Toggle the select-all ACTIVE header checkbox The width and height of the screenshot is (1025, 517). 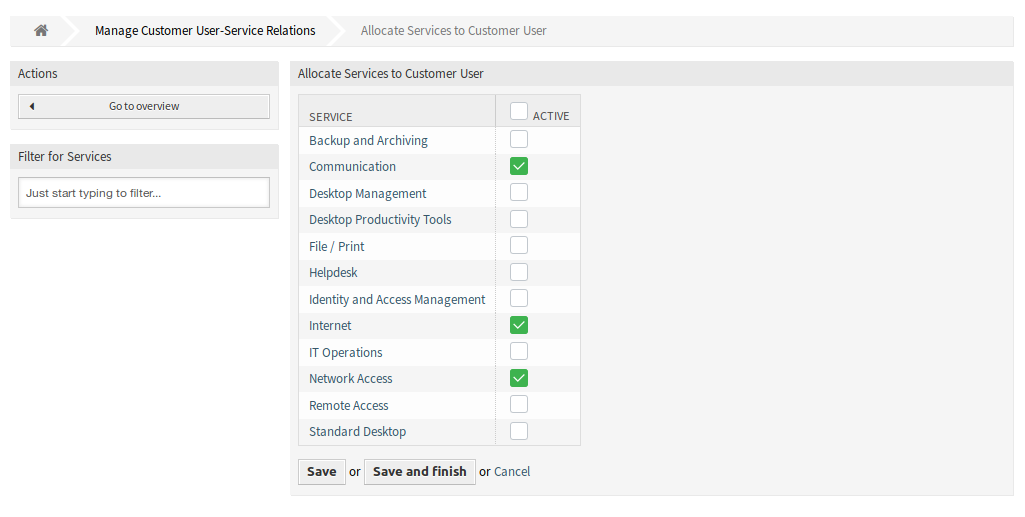click(x=518, y=111)
